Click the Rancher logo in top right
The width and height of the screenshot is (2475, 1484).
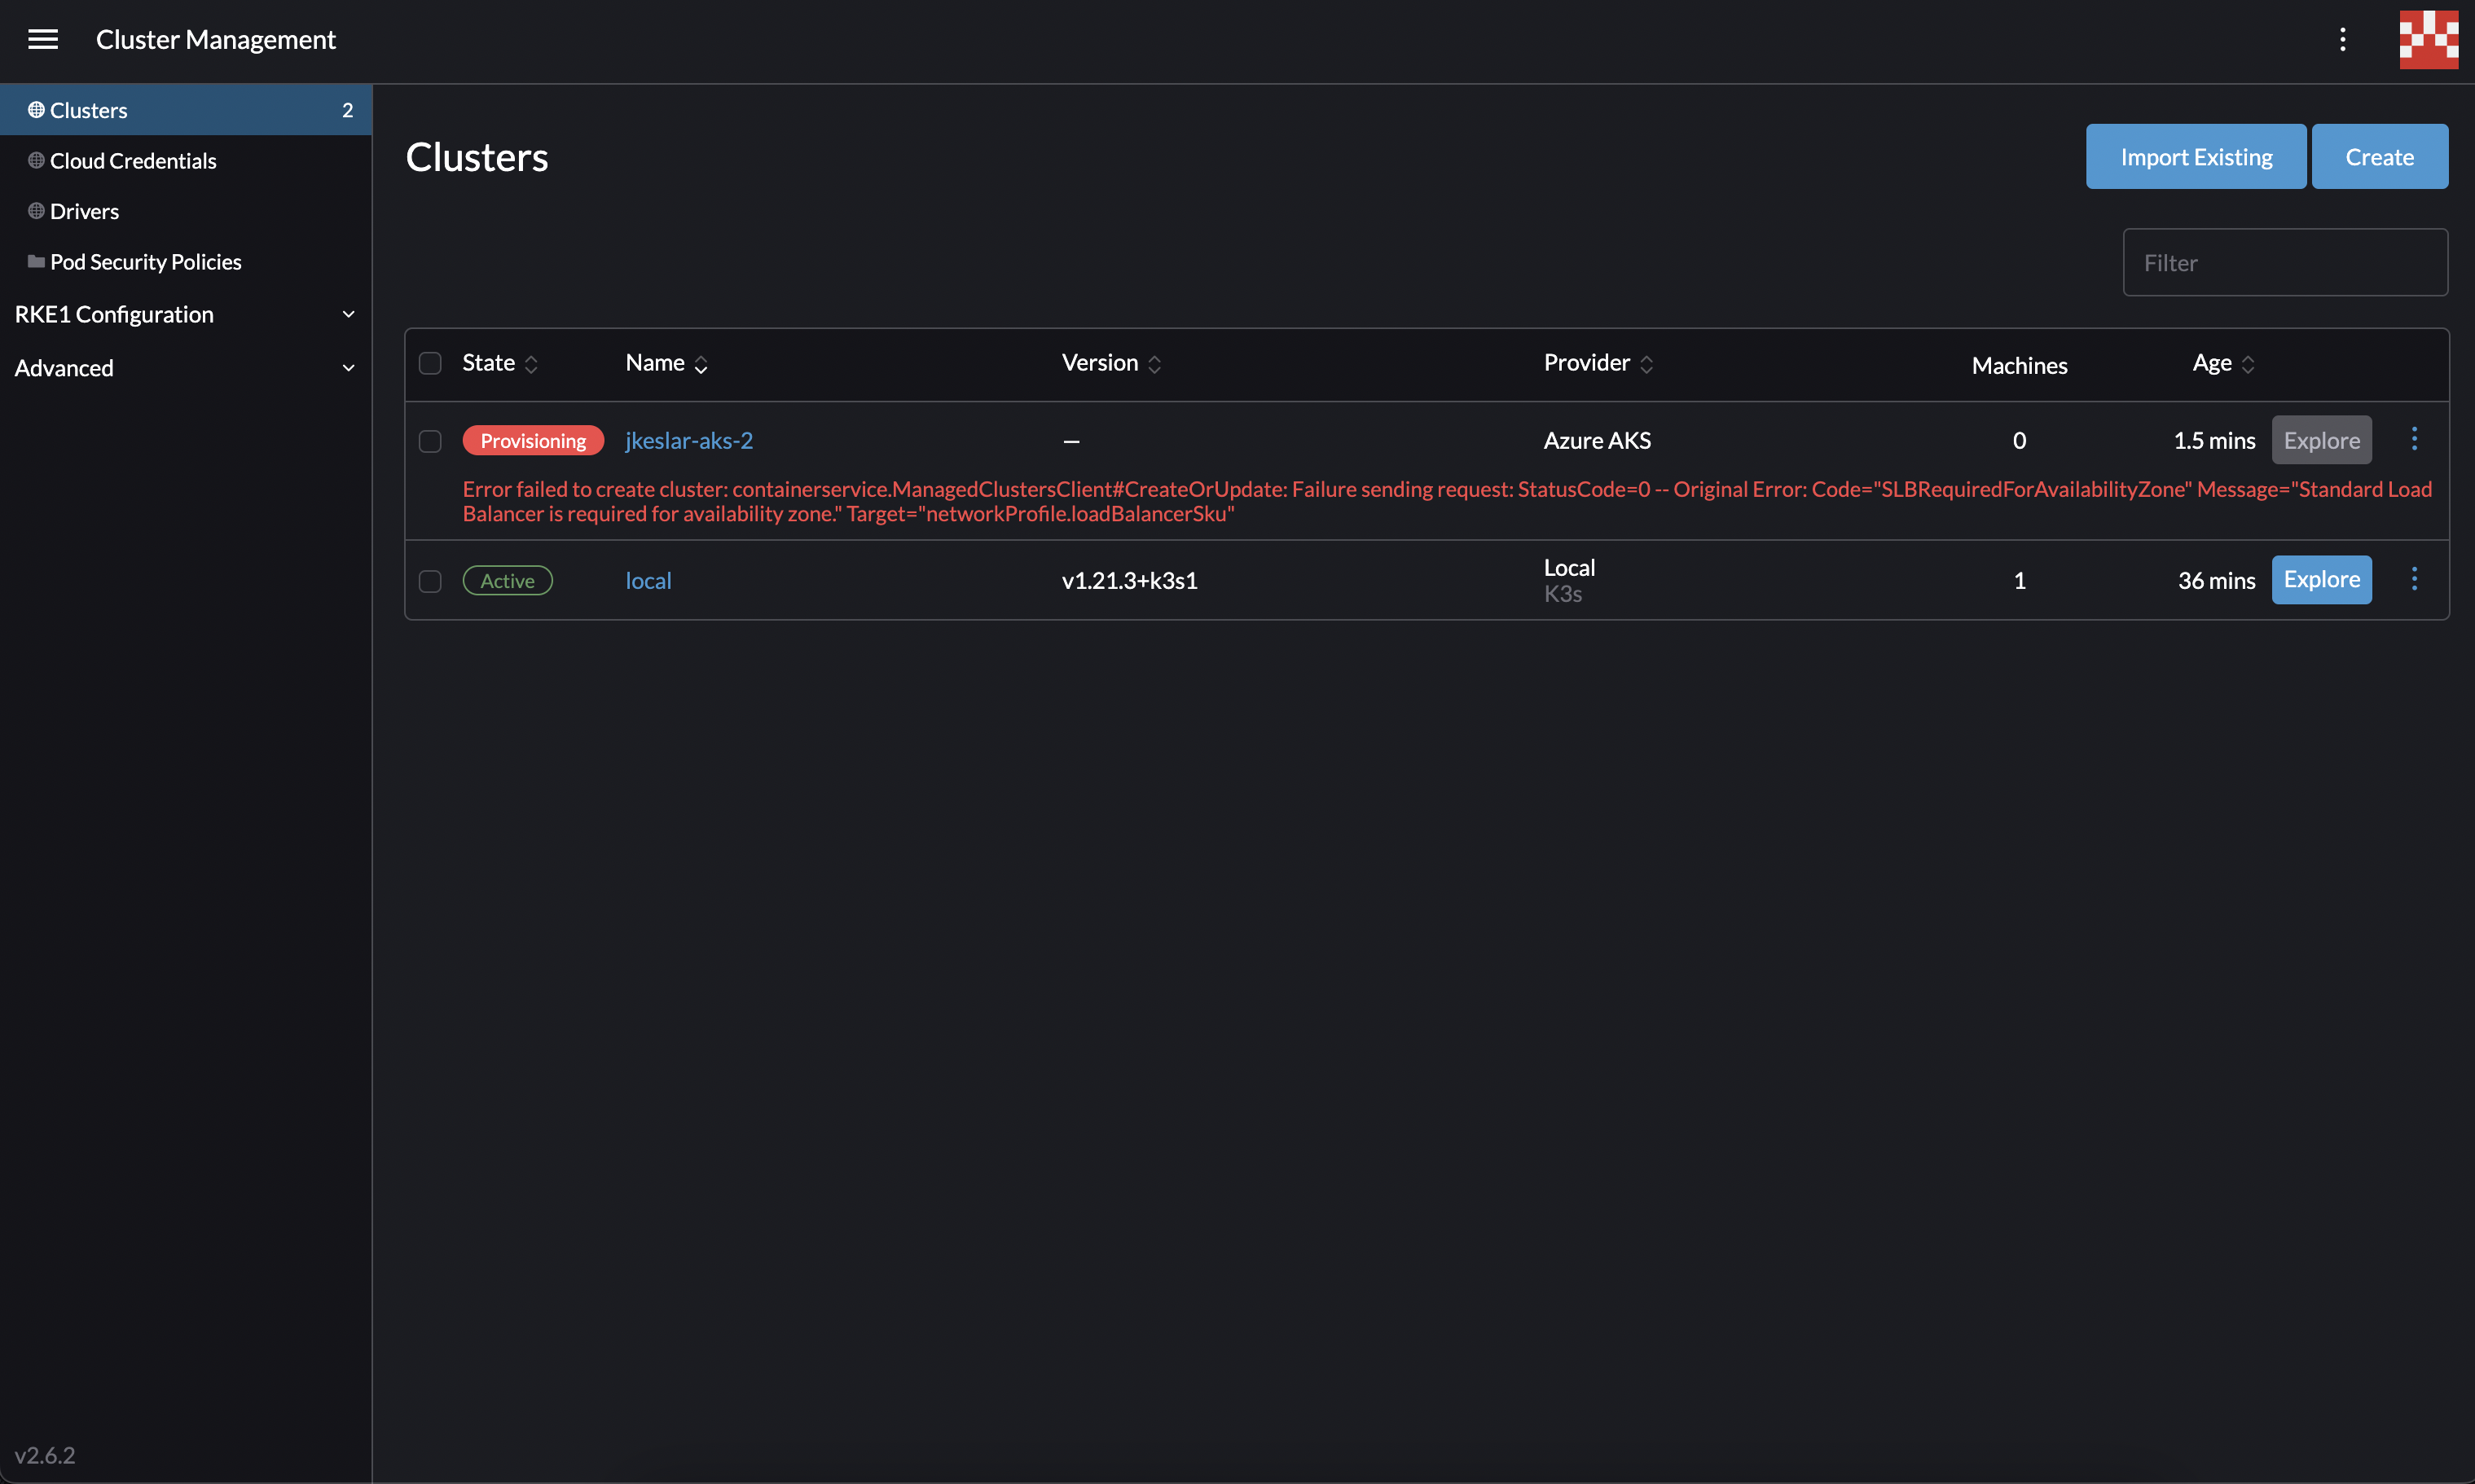pos(2426,39)
